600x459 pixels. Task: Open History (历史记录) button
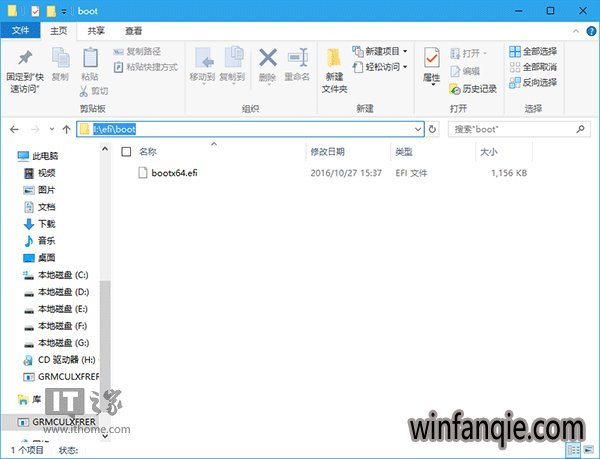(x=473, y=89)
